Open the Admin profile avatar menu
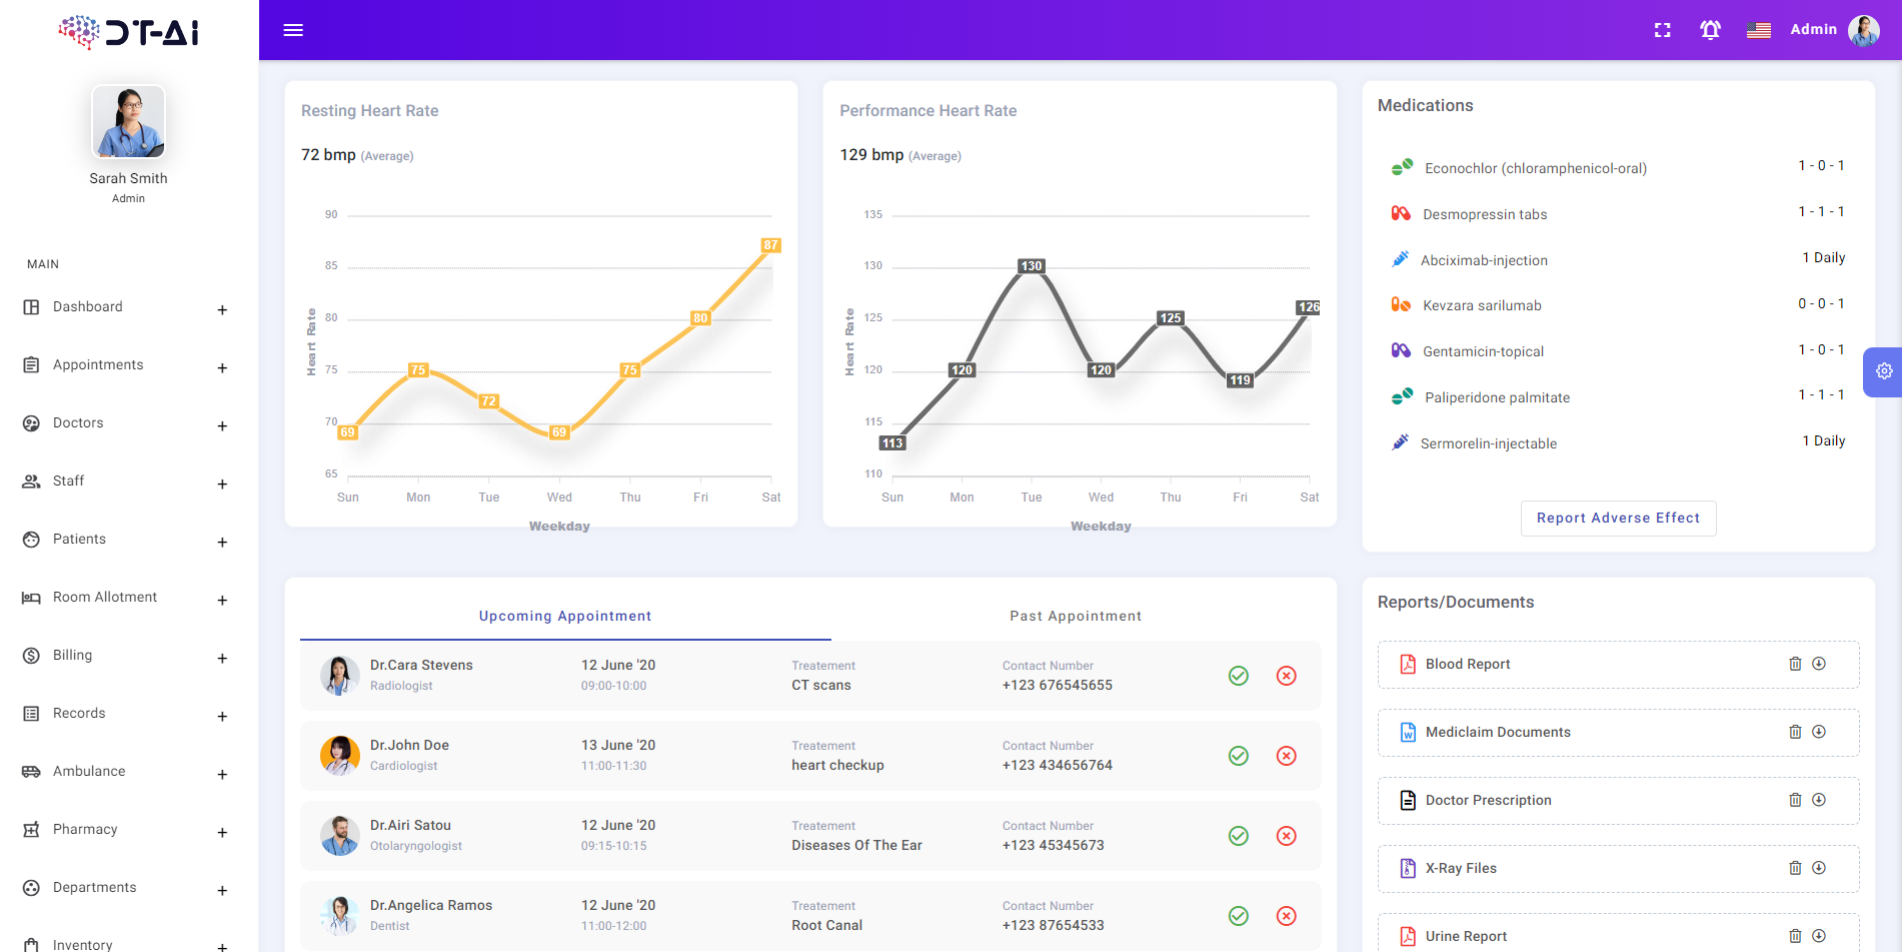 (x=1863, y=30)
